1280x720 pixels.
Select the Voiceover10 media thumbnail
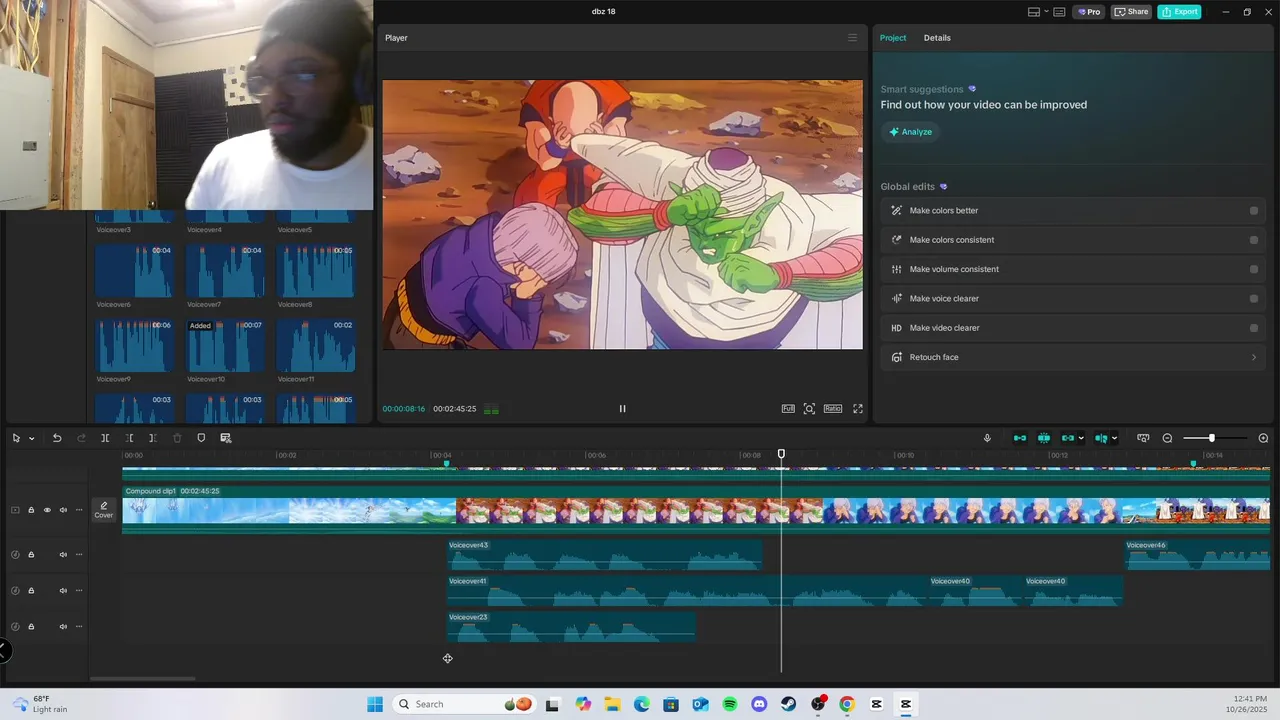tap(225, 346)
